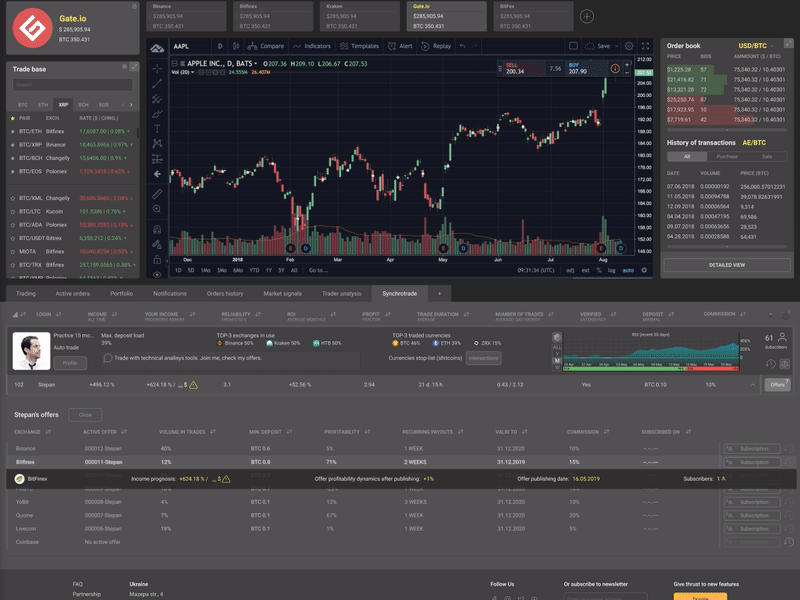
Task: Toggle log scale on the chart
Action: [x=612, y=270]
